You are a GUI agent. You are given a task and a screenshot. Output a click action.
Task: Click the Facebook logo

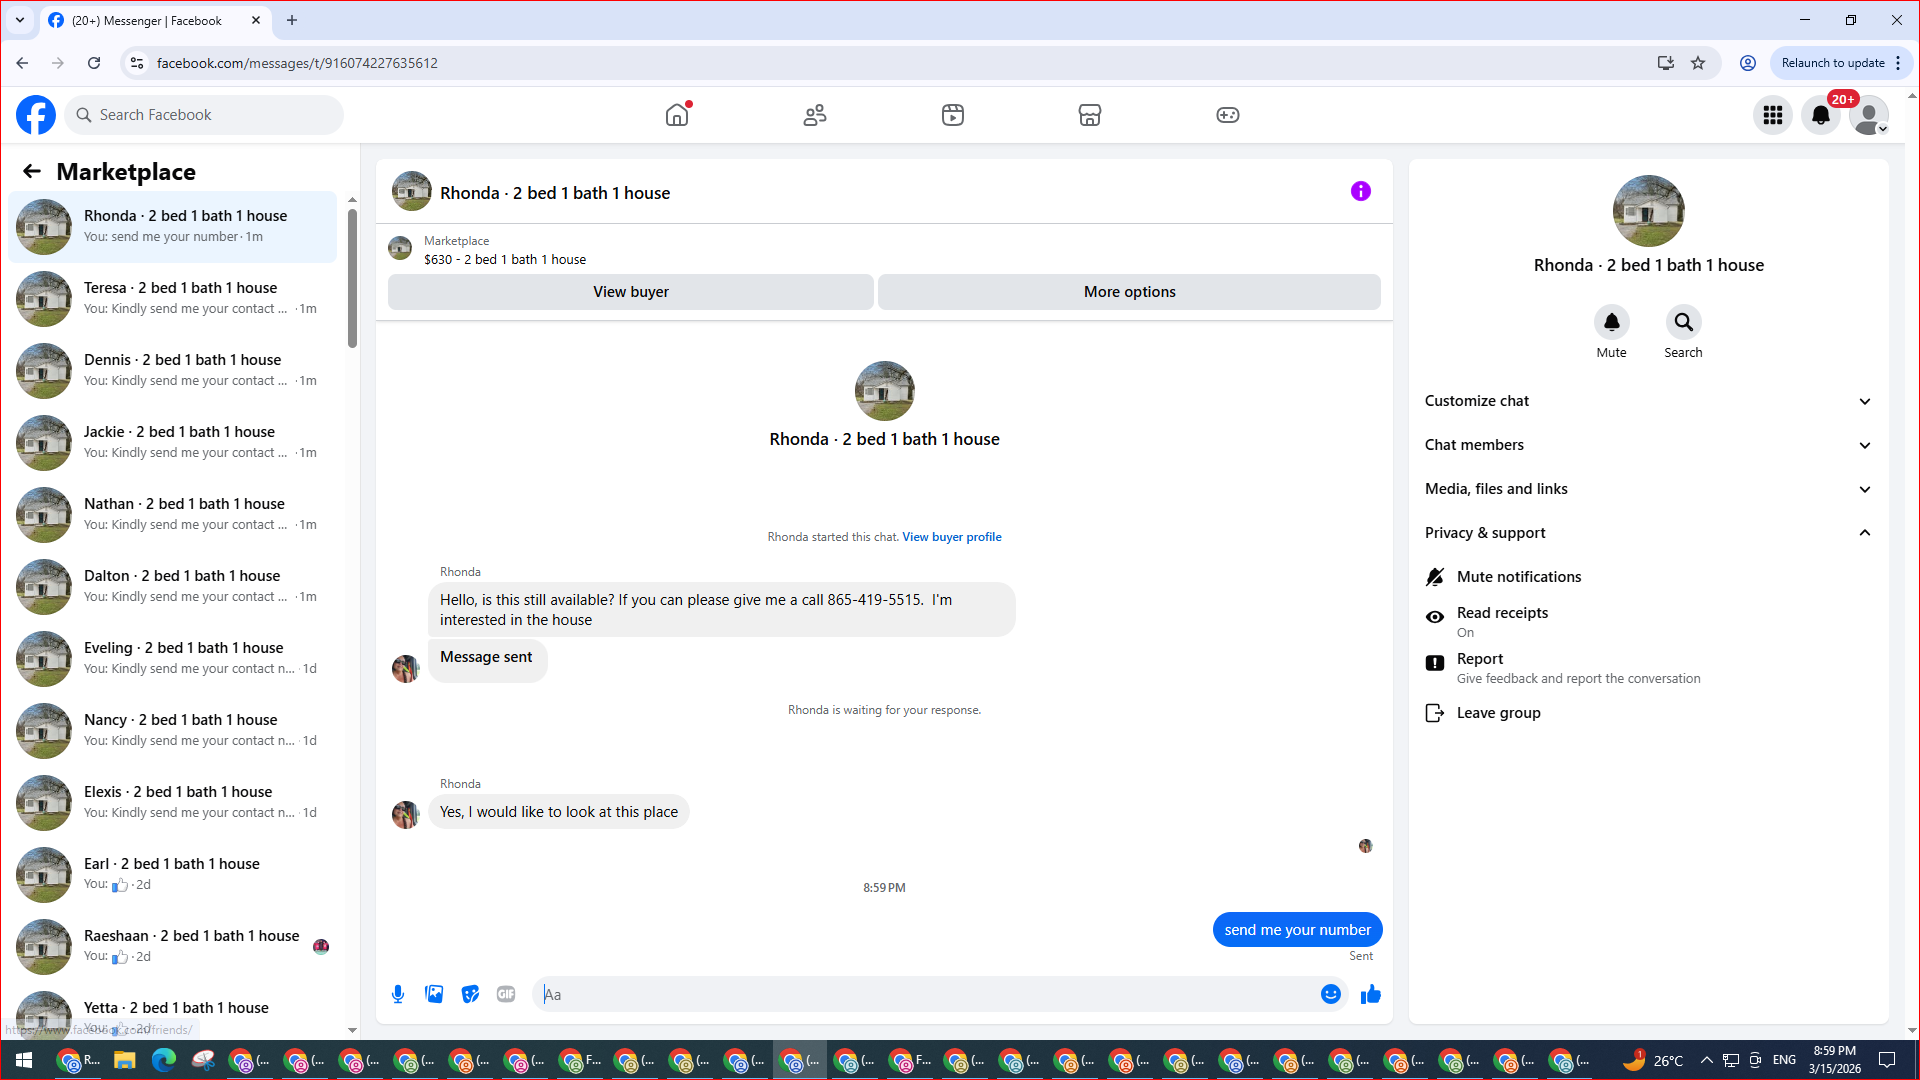point(36,115)
